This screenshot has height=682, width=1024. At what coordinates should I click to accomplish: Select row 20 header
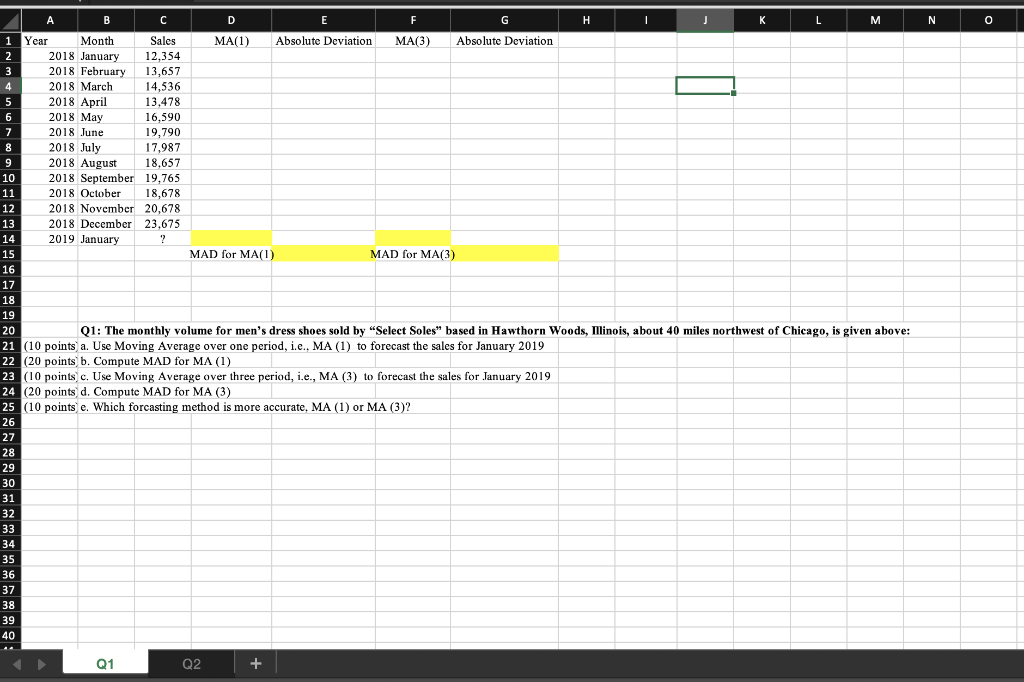pos(8,331)
